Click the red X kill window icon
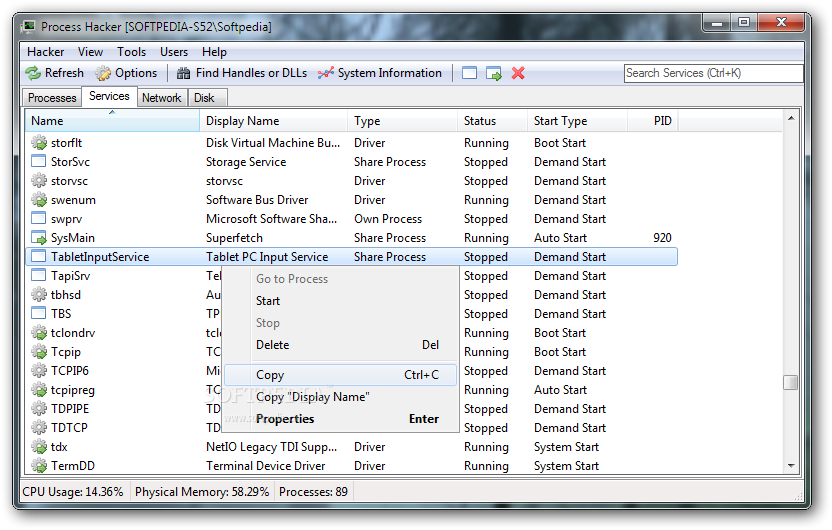Image resolution: width=832 pixels, height=530 pixels. pos(518,73)
